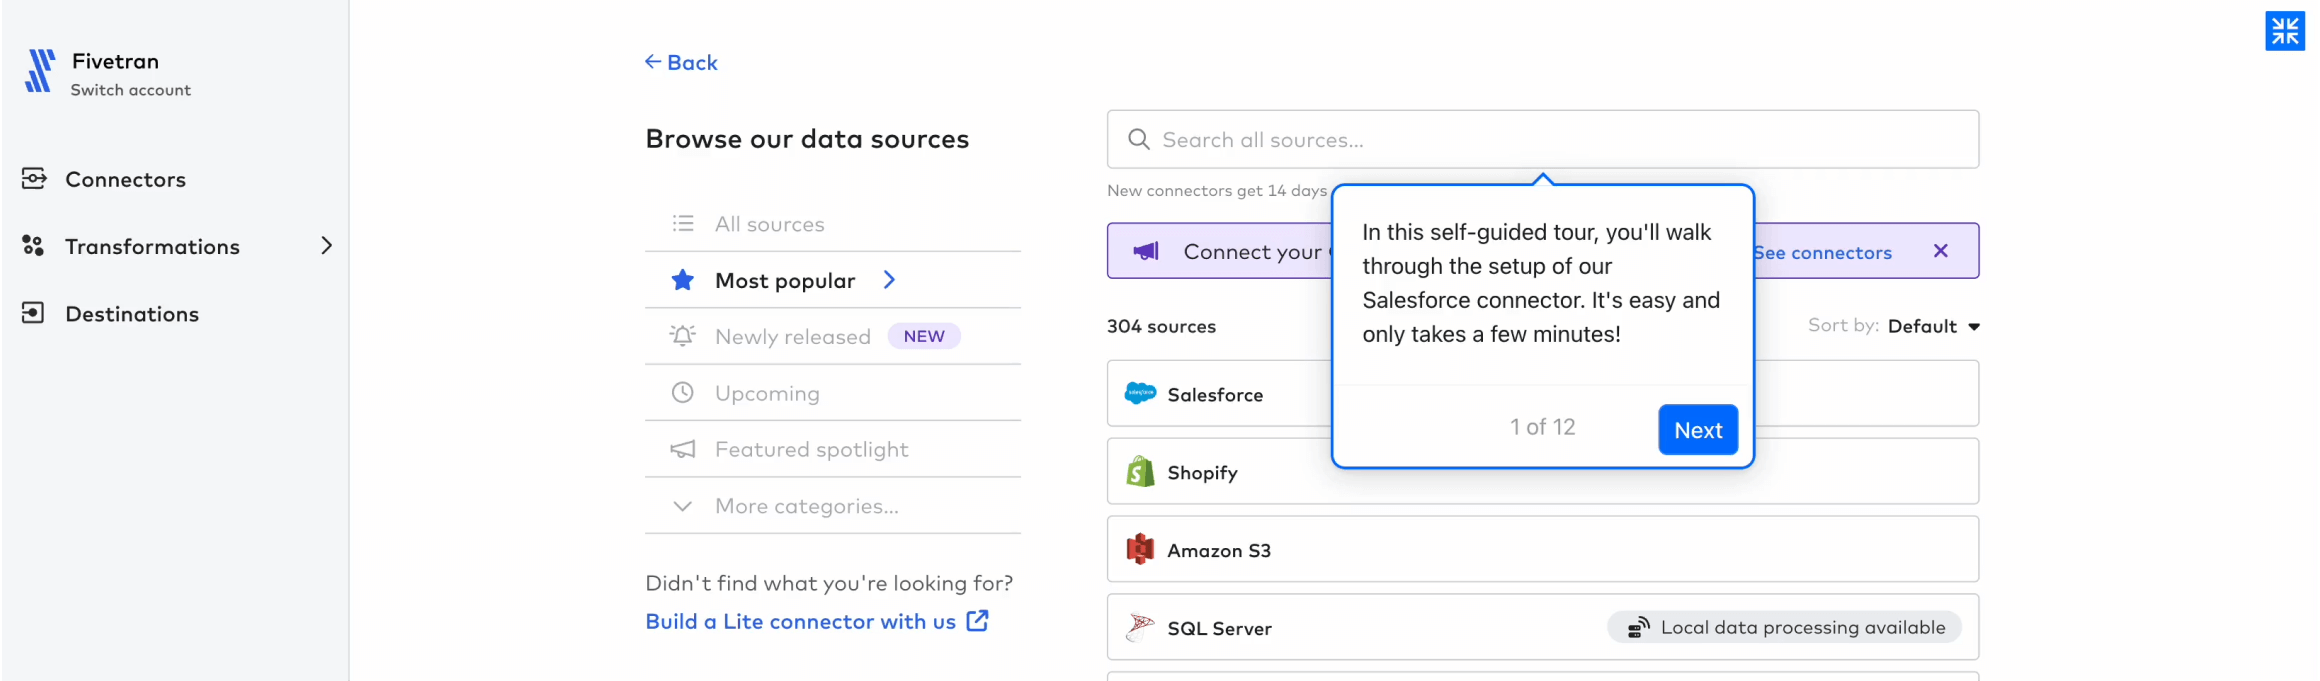Click the Upcoming clock icon
2320x681 pixels.
click(683, 392)
